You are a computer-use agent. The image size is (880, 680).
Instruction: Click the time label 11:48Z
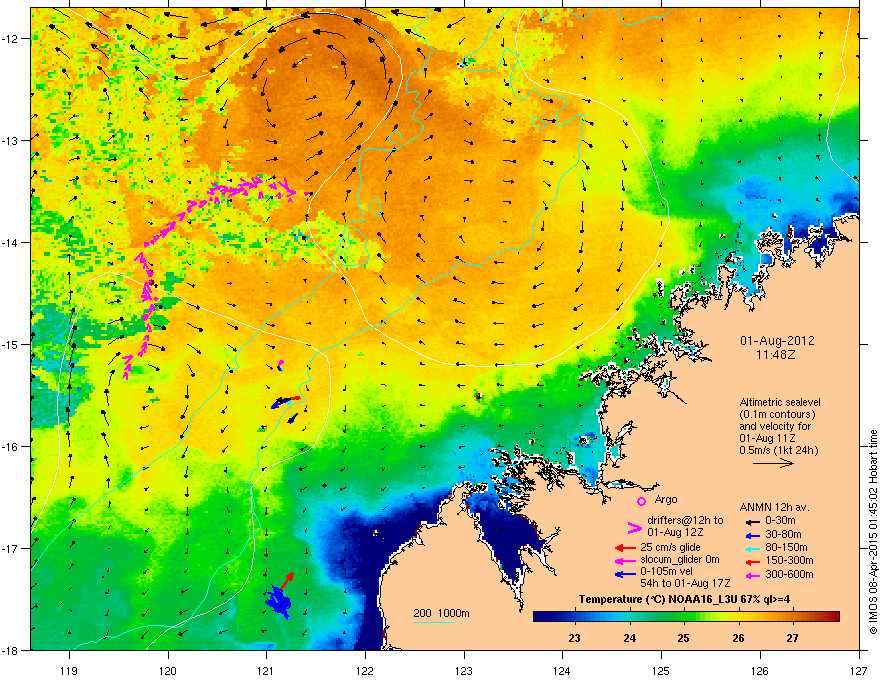[776, 355]
